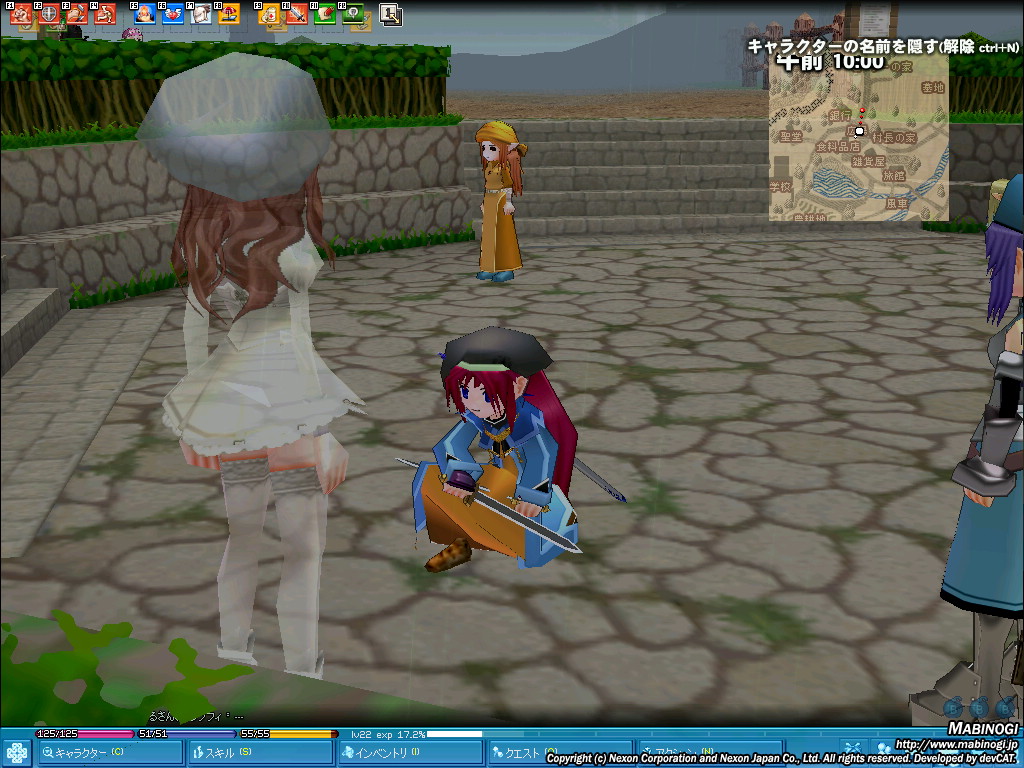
Task: Click the 風車 label on the minimap
Action: tap(897, 203)
